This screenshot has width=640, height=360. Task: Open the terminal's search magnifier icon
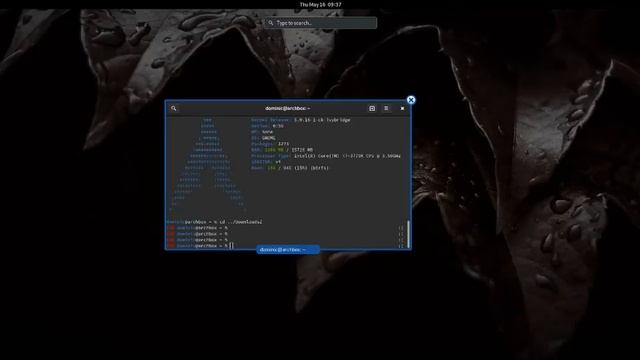coord(174,109)
